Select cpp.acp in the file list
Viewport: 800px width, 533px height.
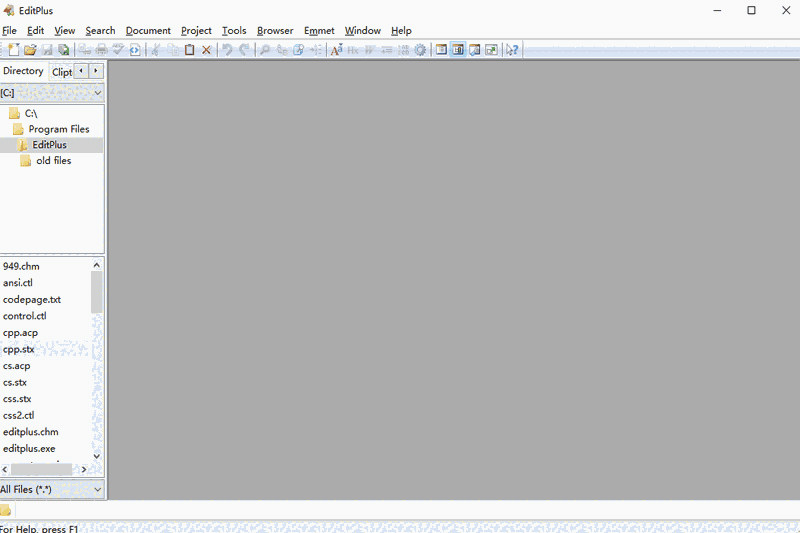[20, 333]
